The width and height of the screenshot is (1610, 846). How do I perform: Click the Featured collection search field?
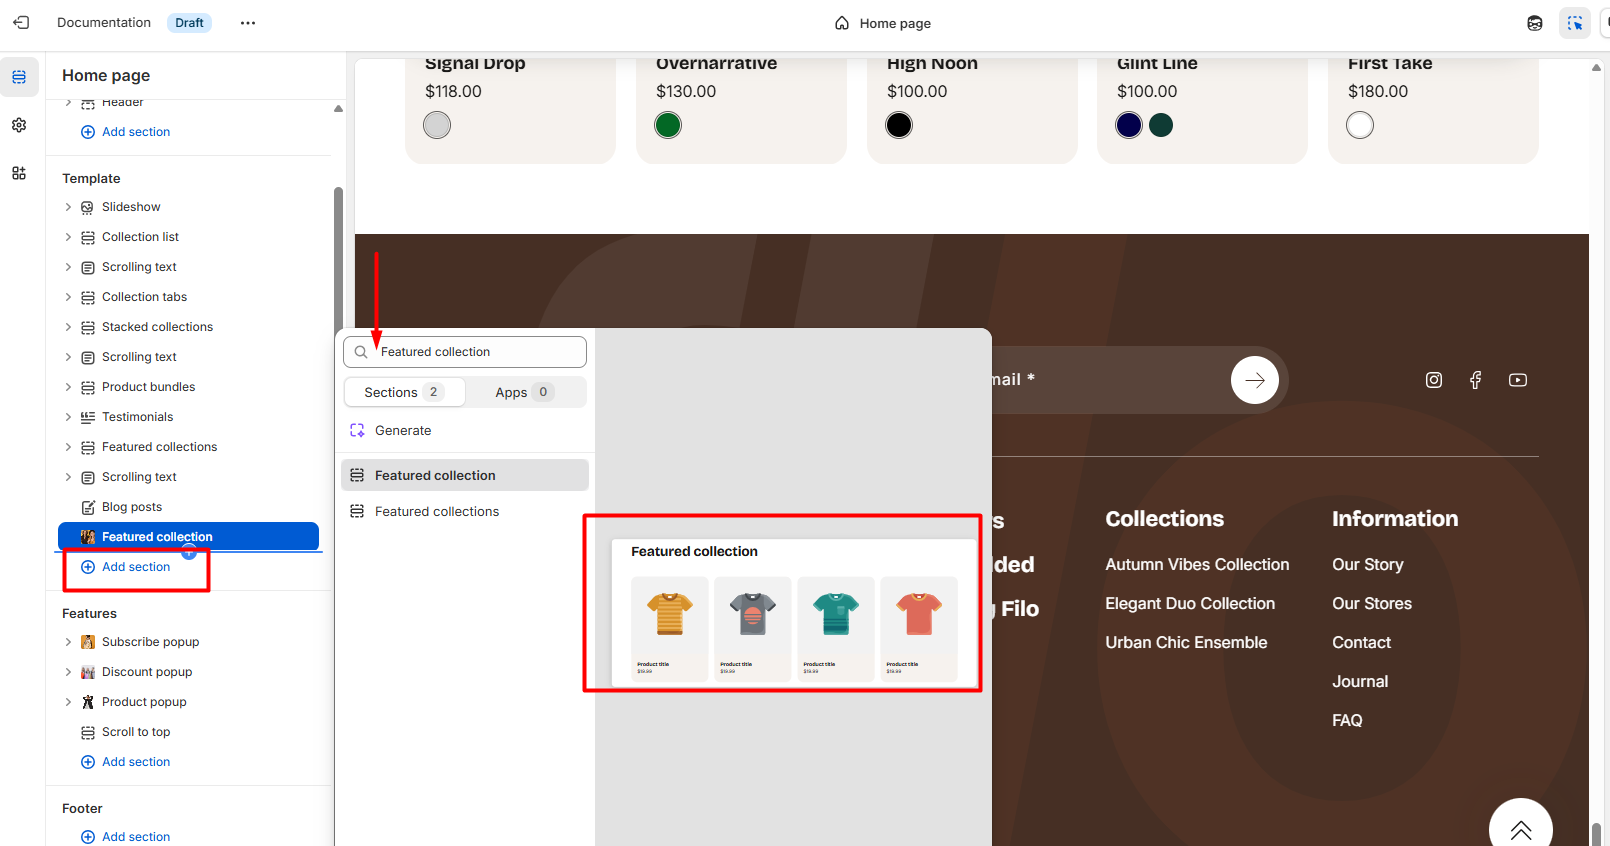(465, 352)
